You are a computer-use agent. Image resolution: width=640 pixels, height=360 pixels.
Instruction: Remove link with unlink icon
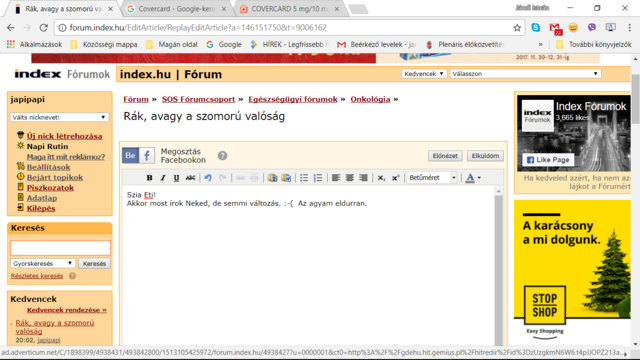[254, 178]
